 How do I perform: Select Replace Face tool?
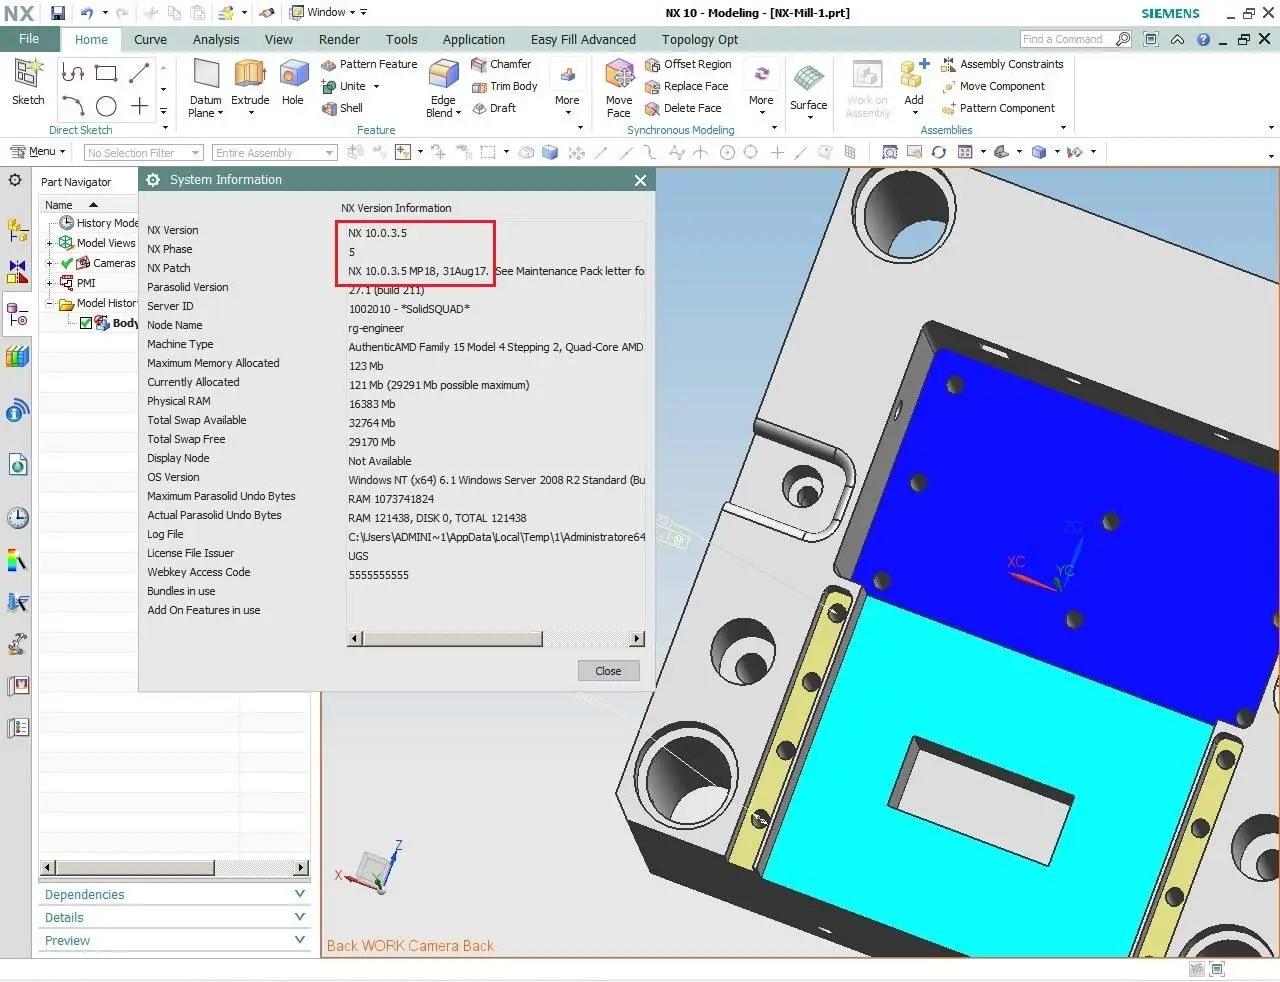(x=686, y=86)
